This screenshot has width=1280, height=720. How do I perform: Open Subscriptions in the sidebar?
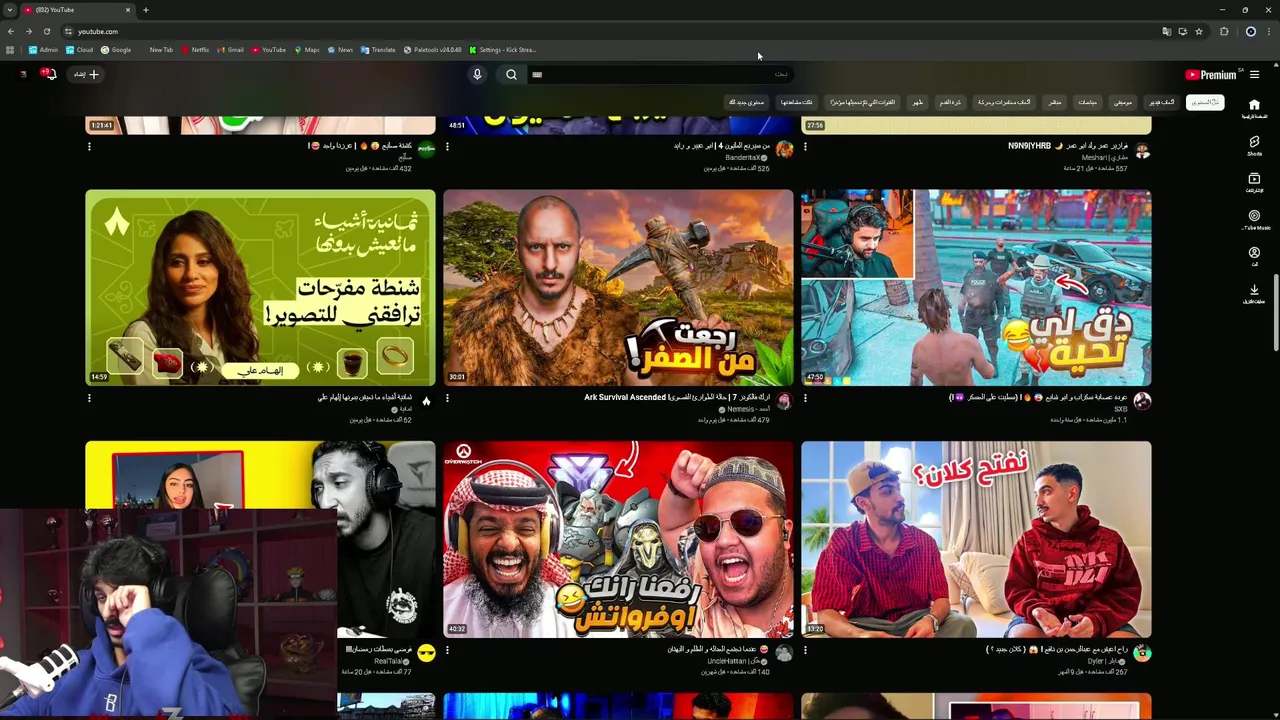1254,182
